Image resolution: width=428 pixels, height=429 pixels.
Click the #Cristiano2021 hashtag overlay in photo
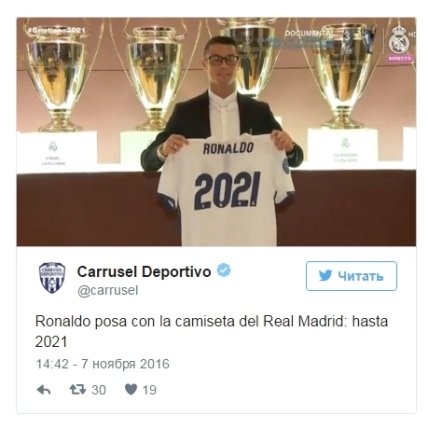57,30
